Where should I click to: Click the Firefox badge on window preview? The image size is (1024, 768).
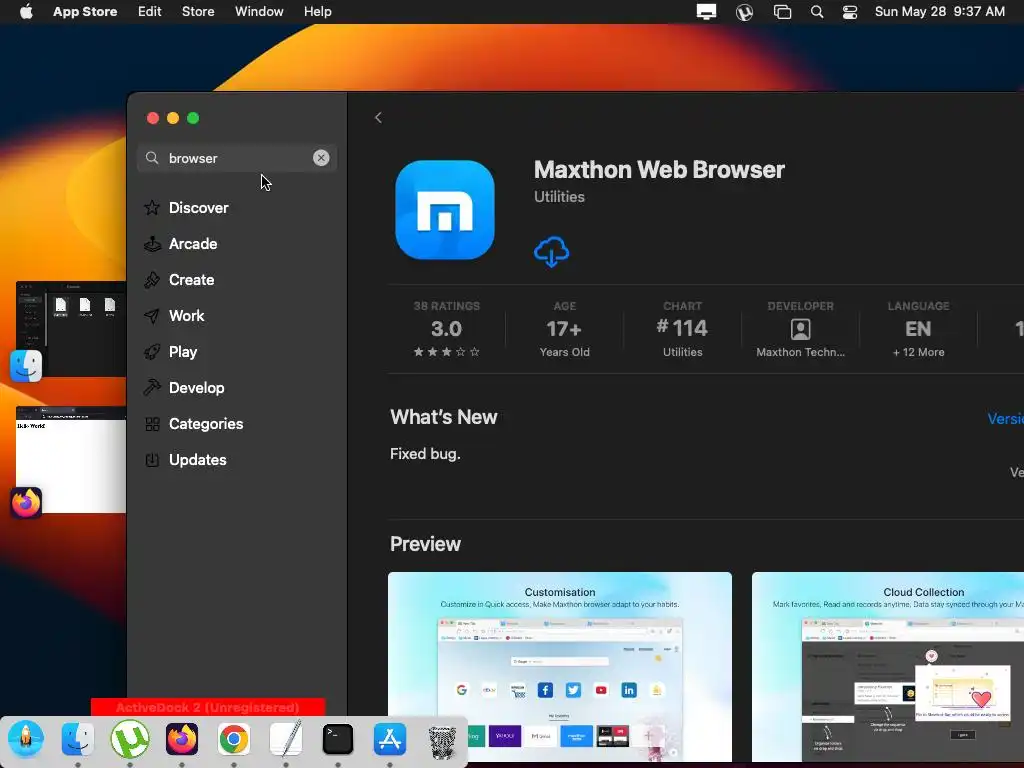26,503
